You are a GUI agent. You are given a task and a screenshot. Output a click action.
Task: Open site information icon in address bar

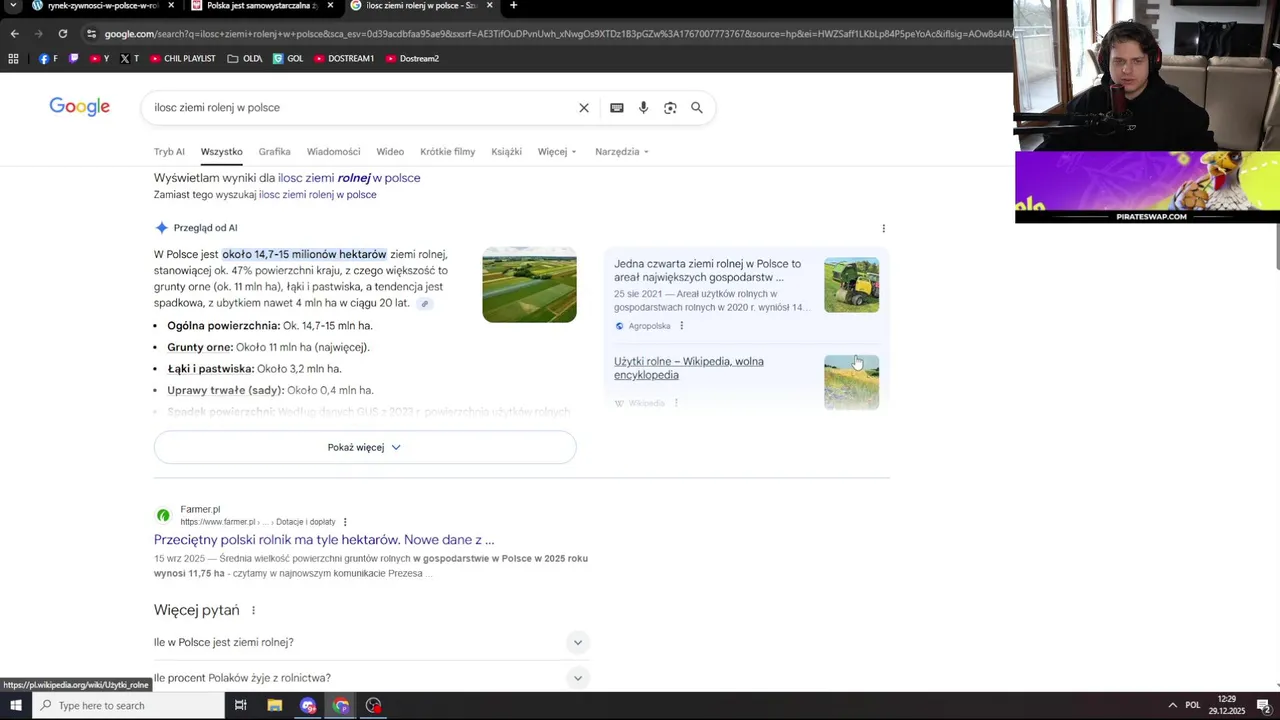(x=91, y=34)
